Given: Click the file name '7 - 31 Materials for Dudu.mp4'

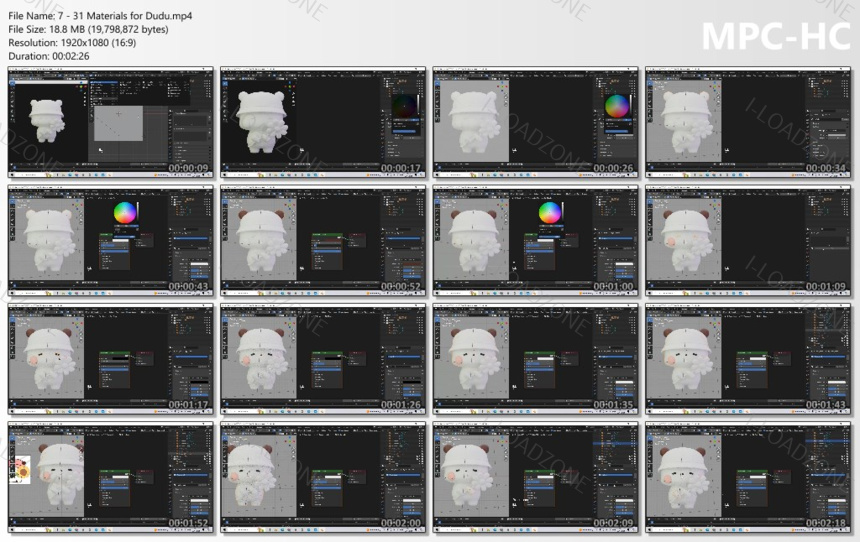Looking at the screenshot, I should pyautogui.click(x=77, y=16).
